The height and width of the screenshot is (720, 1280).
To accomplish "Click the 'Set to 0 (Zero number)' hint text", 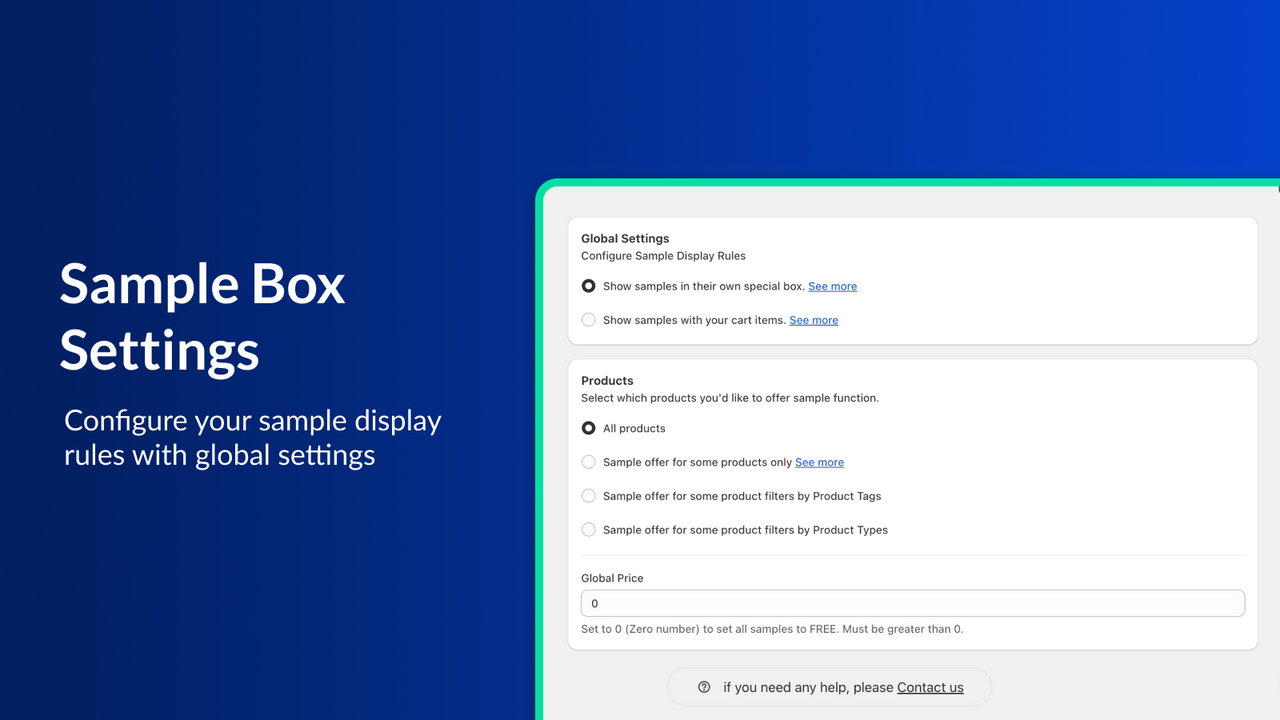I will pyautogui.click(x=772, y=629).
